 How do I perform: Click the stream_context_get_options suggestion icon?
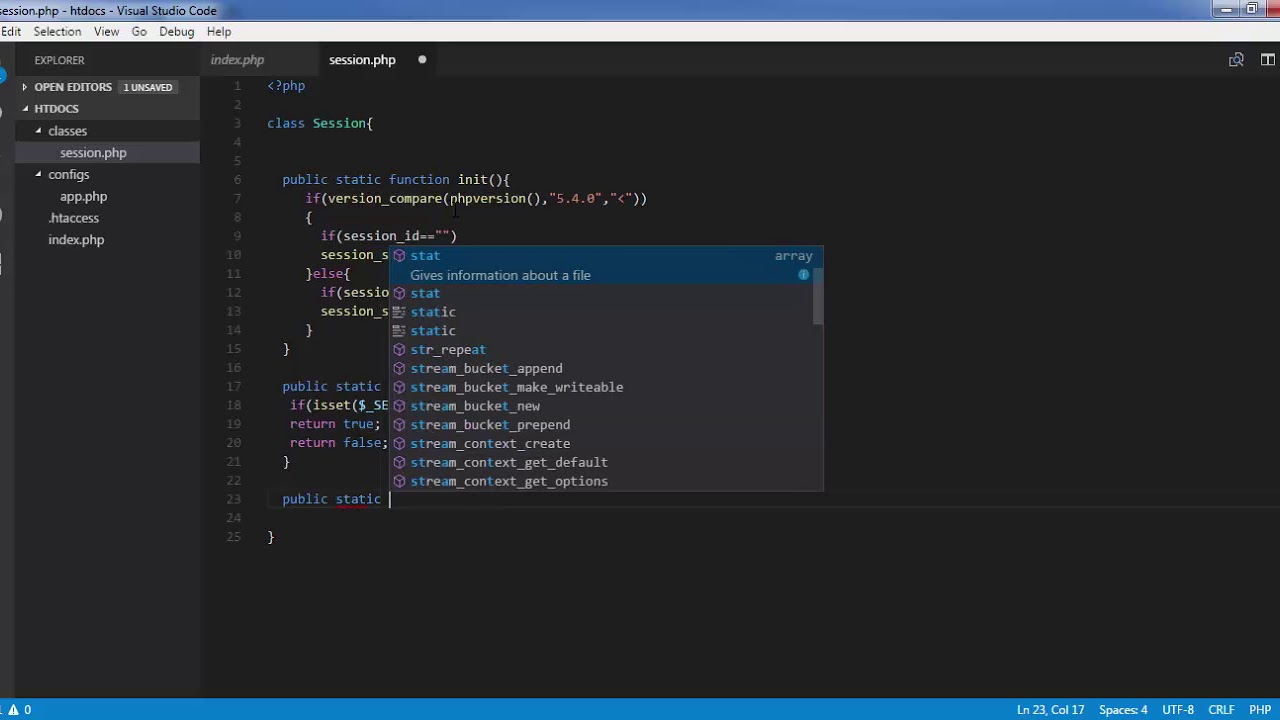point(399,482)
